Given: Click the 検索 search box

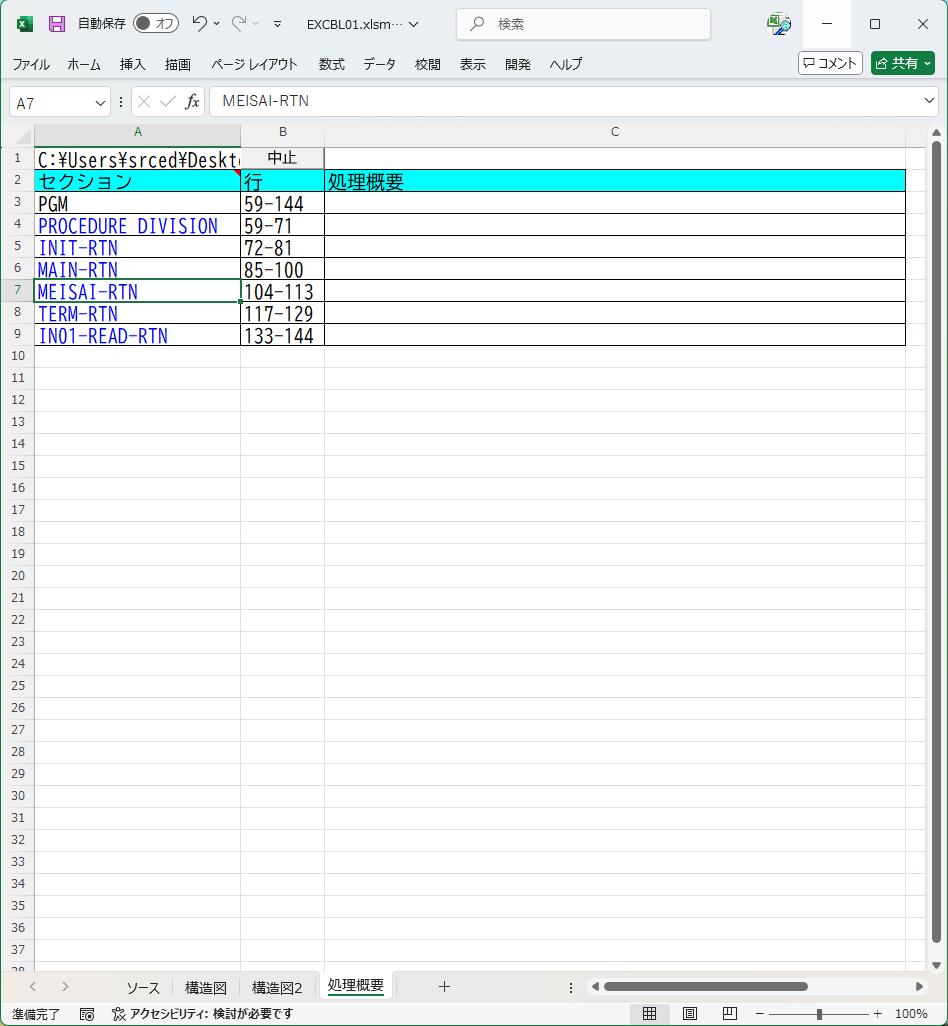Looking at the screenshot, I should tap(583, 24).
